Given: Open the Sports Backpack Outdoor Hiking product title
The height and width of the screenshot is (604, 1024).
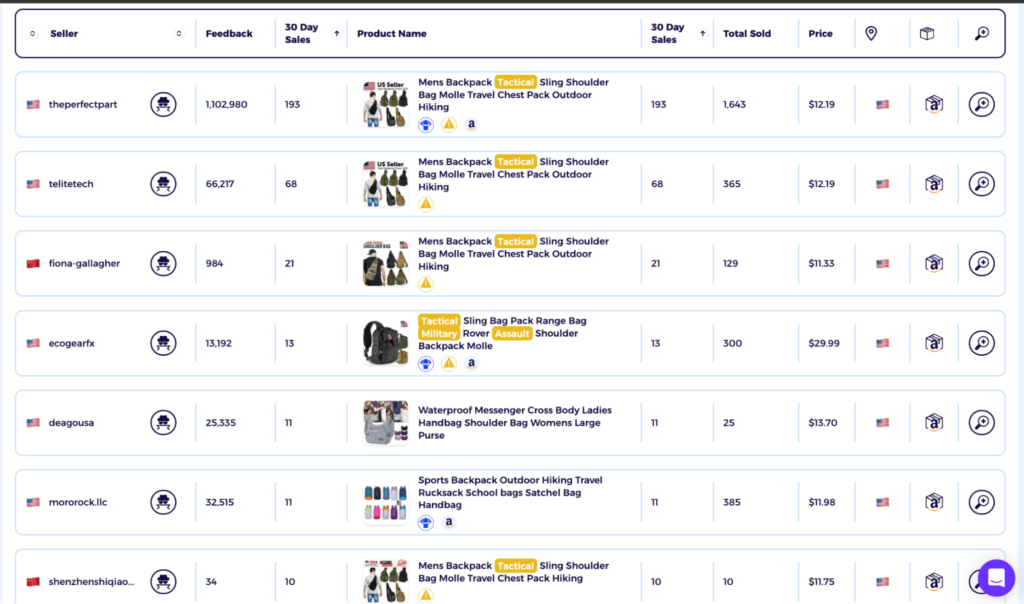Looking at the screenshot, I should (510, 492).
